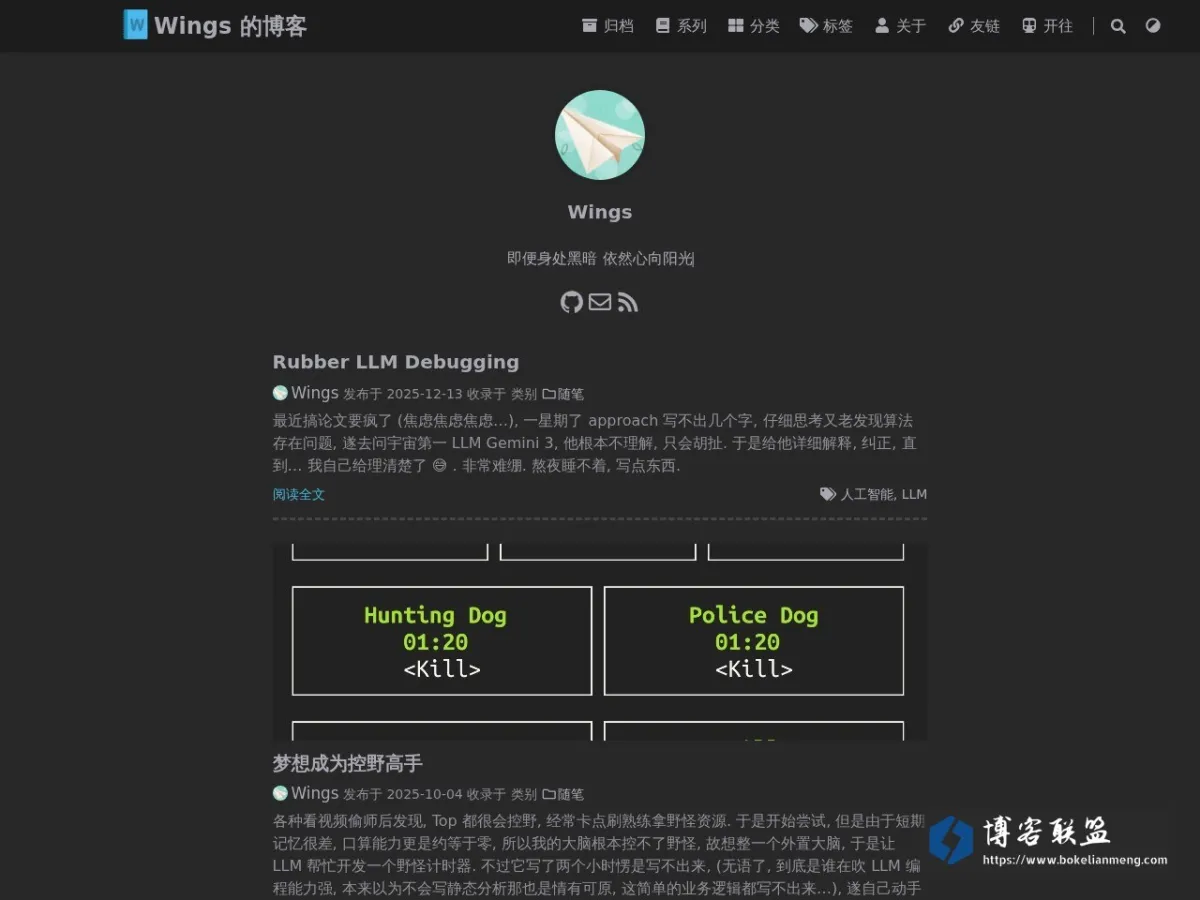Open the 人工智能 tag link

pyautogui.click(x=867, y=494)
